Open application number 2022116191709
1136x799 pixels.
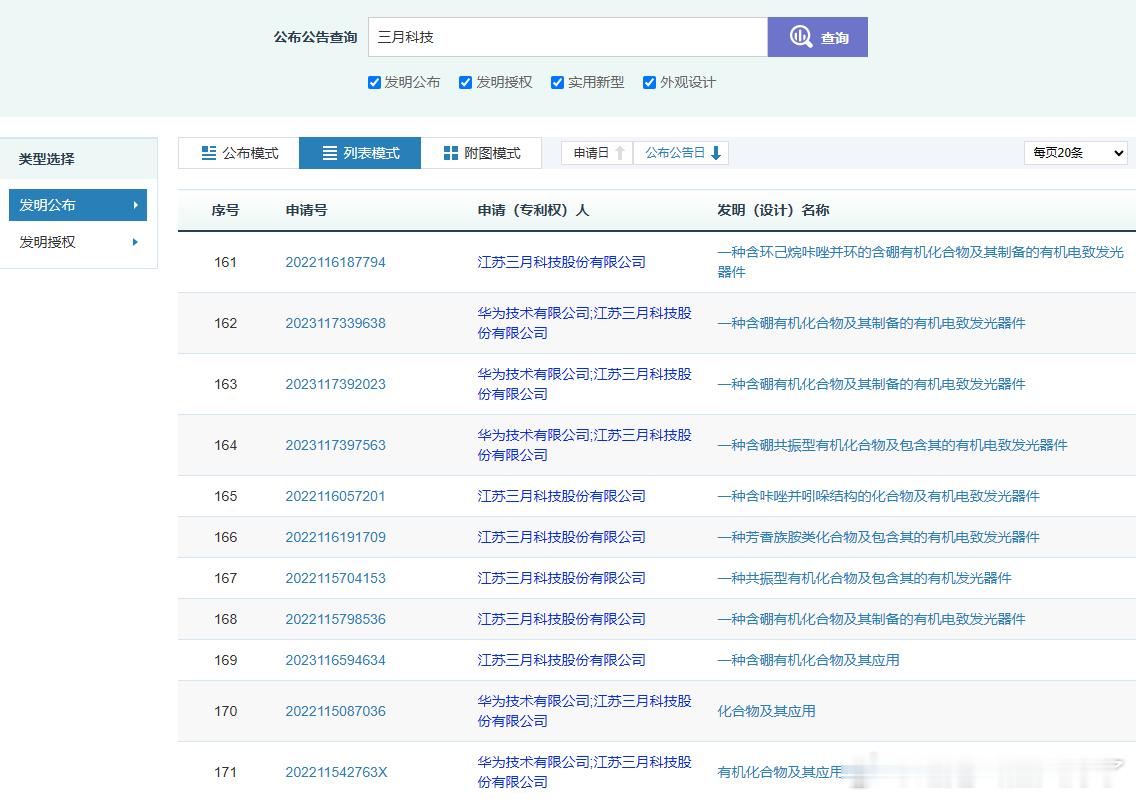coord(335,537)
